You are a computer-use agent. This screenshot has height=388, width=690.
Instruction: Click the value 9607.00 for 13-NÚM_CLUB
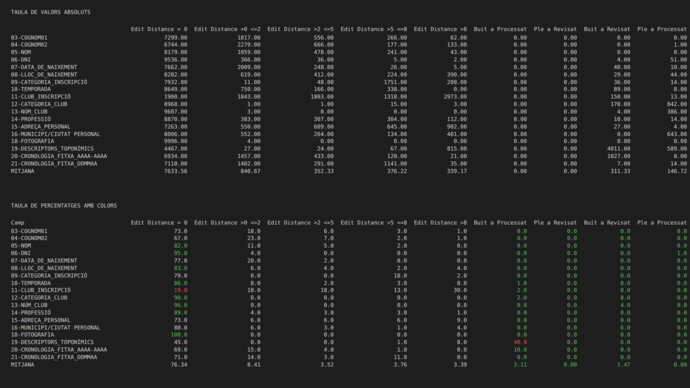(176, 112)
